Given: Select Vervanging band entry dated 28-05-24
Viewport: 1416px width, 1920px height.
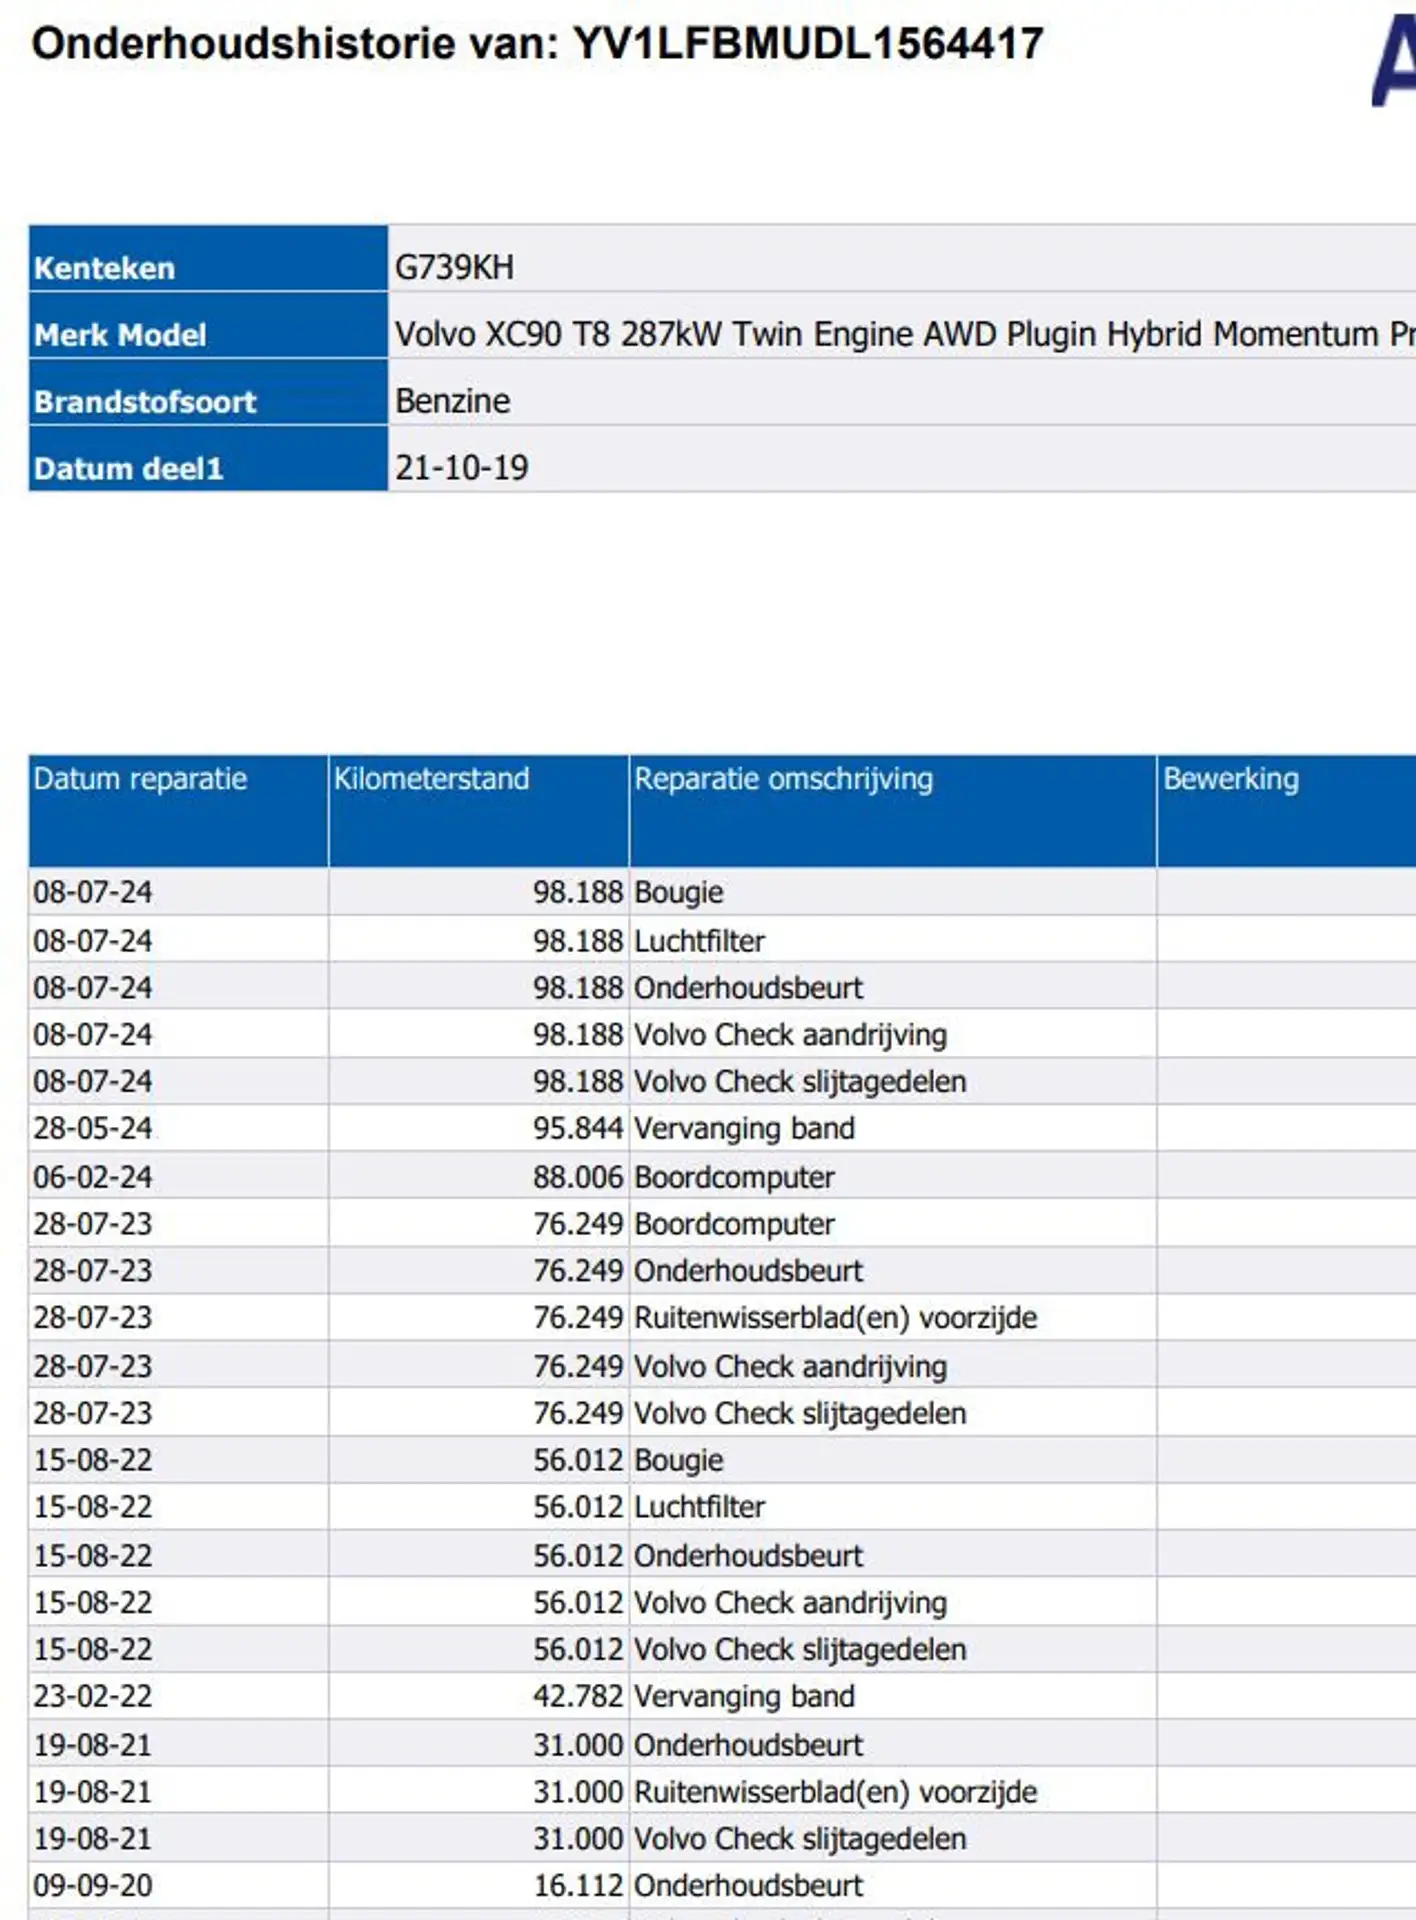Looking at the screenshot, I should [745, 1128].
